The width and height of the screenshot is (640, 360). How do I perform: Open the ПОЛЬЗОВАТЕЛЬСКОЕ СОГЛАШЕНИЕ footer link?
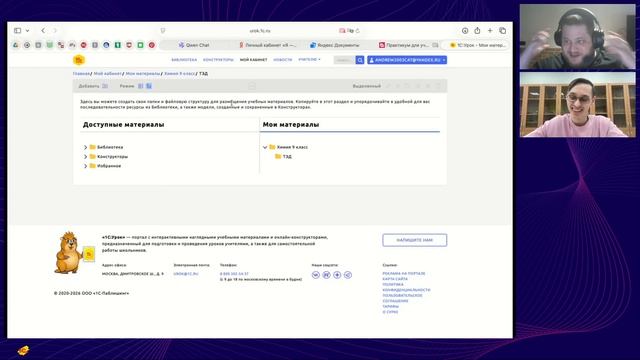402,298
